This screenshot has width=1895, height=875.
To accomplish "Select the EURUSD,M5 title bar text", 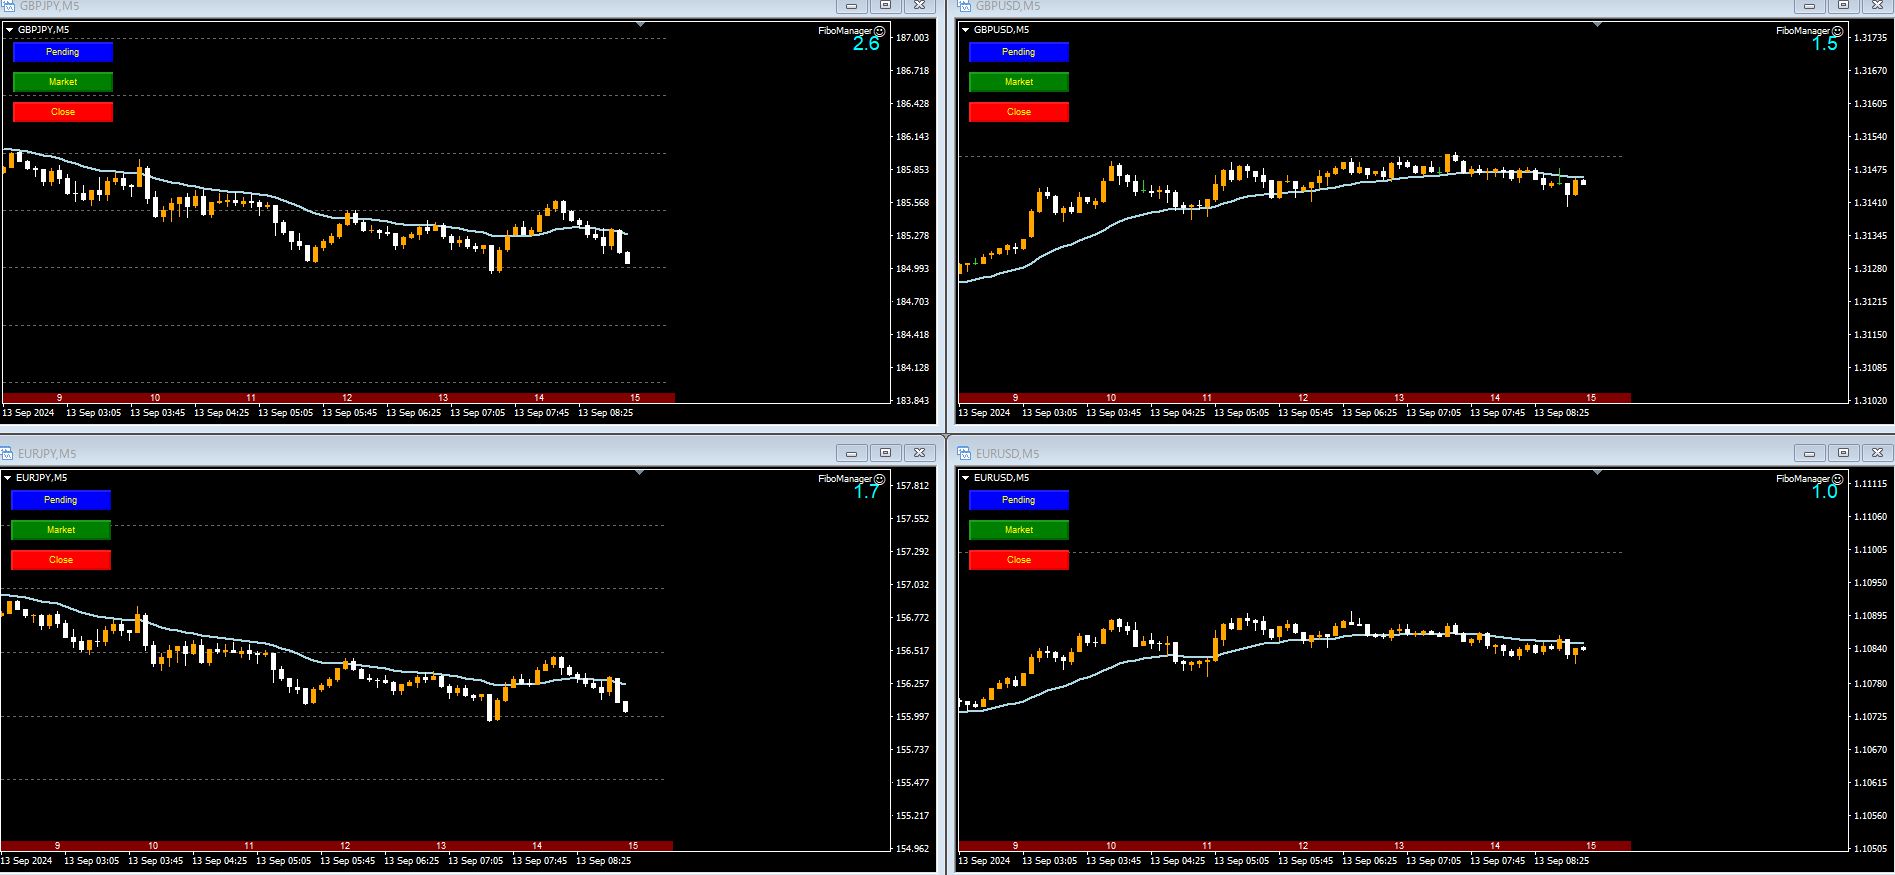I will 1007,454.
